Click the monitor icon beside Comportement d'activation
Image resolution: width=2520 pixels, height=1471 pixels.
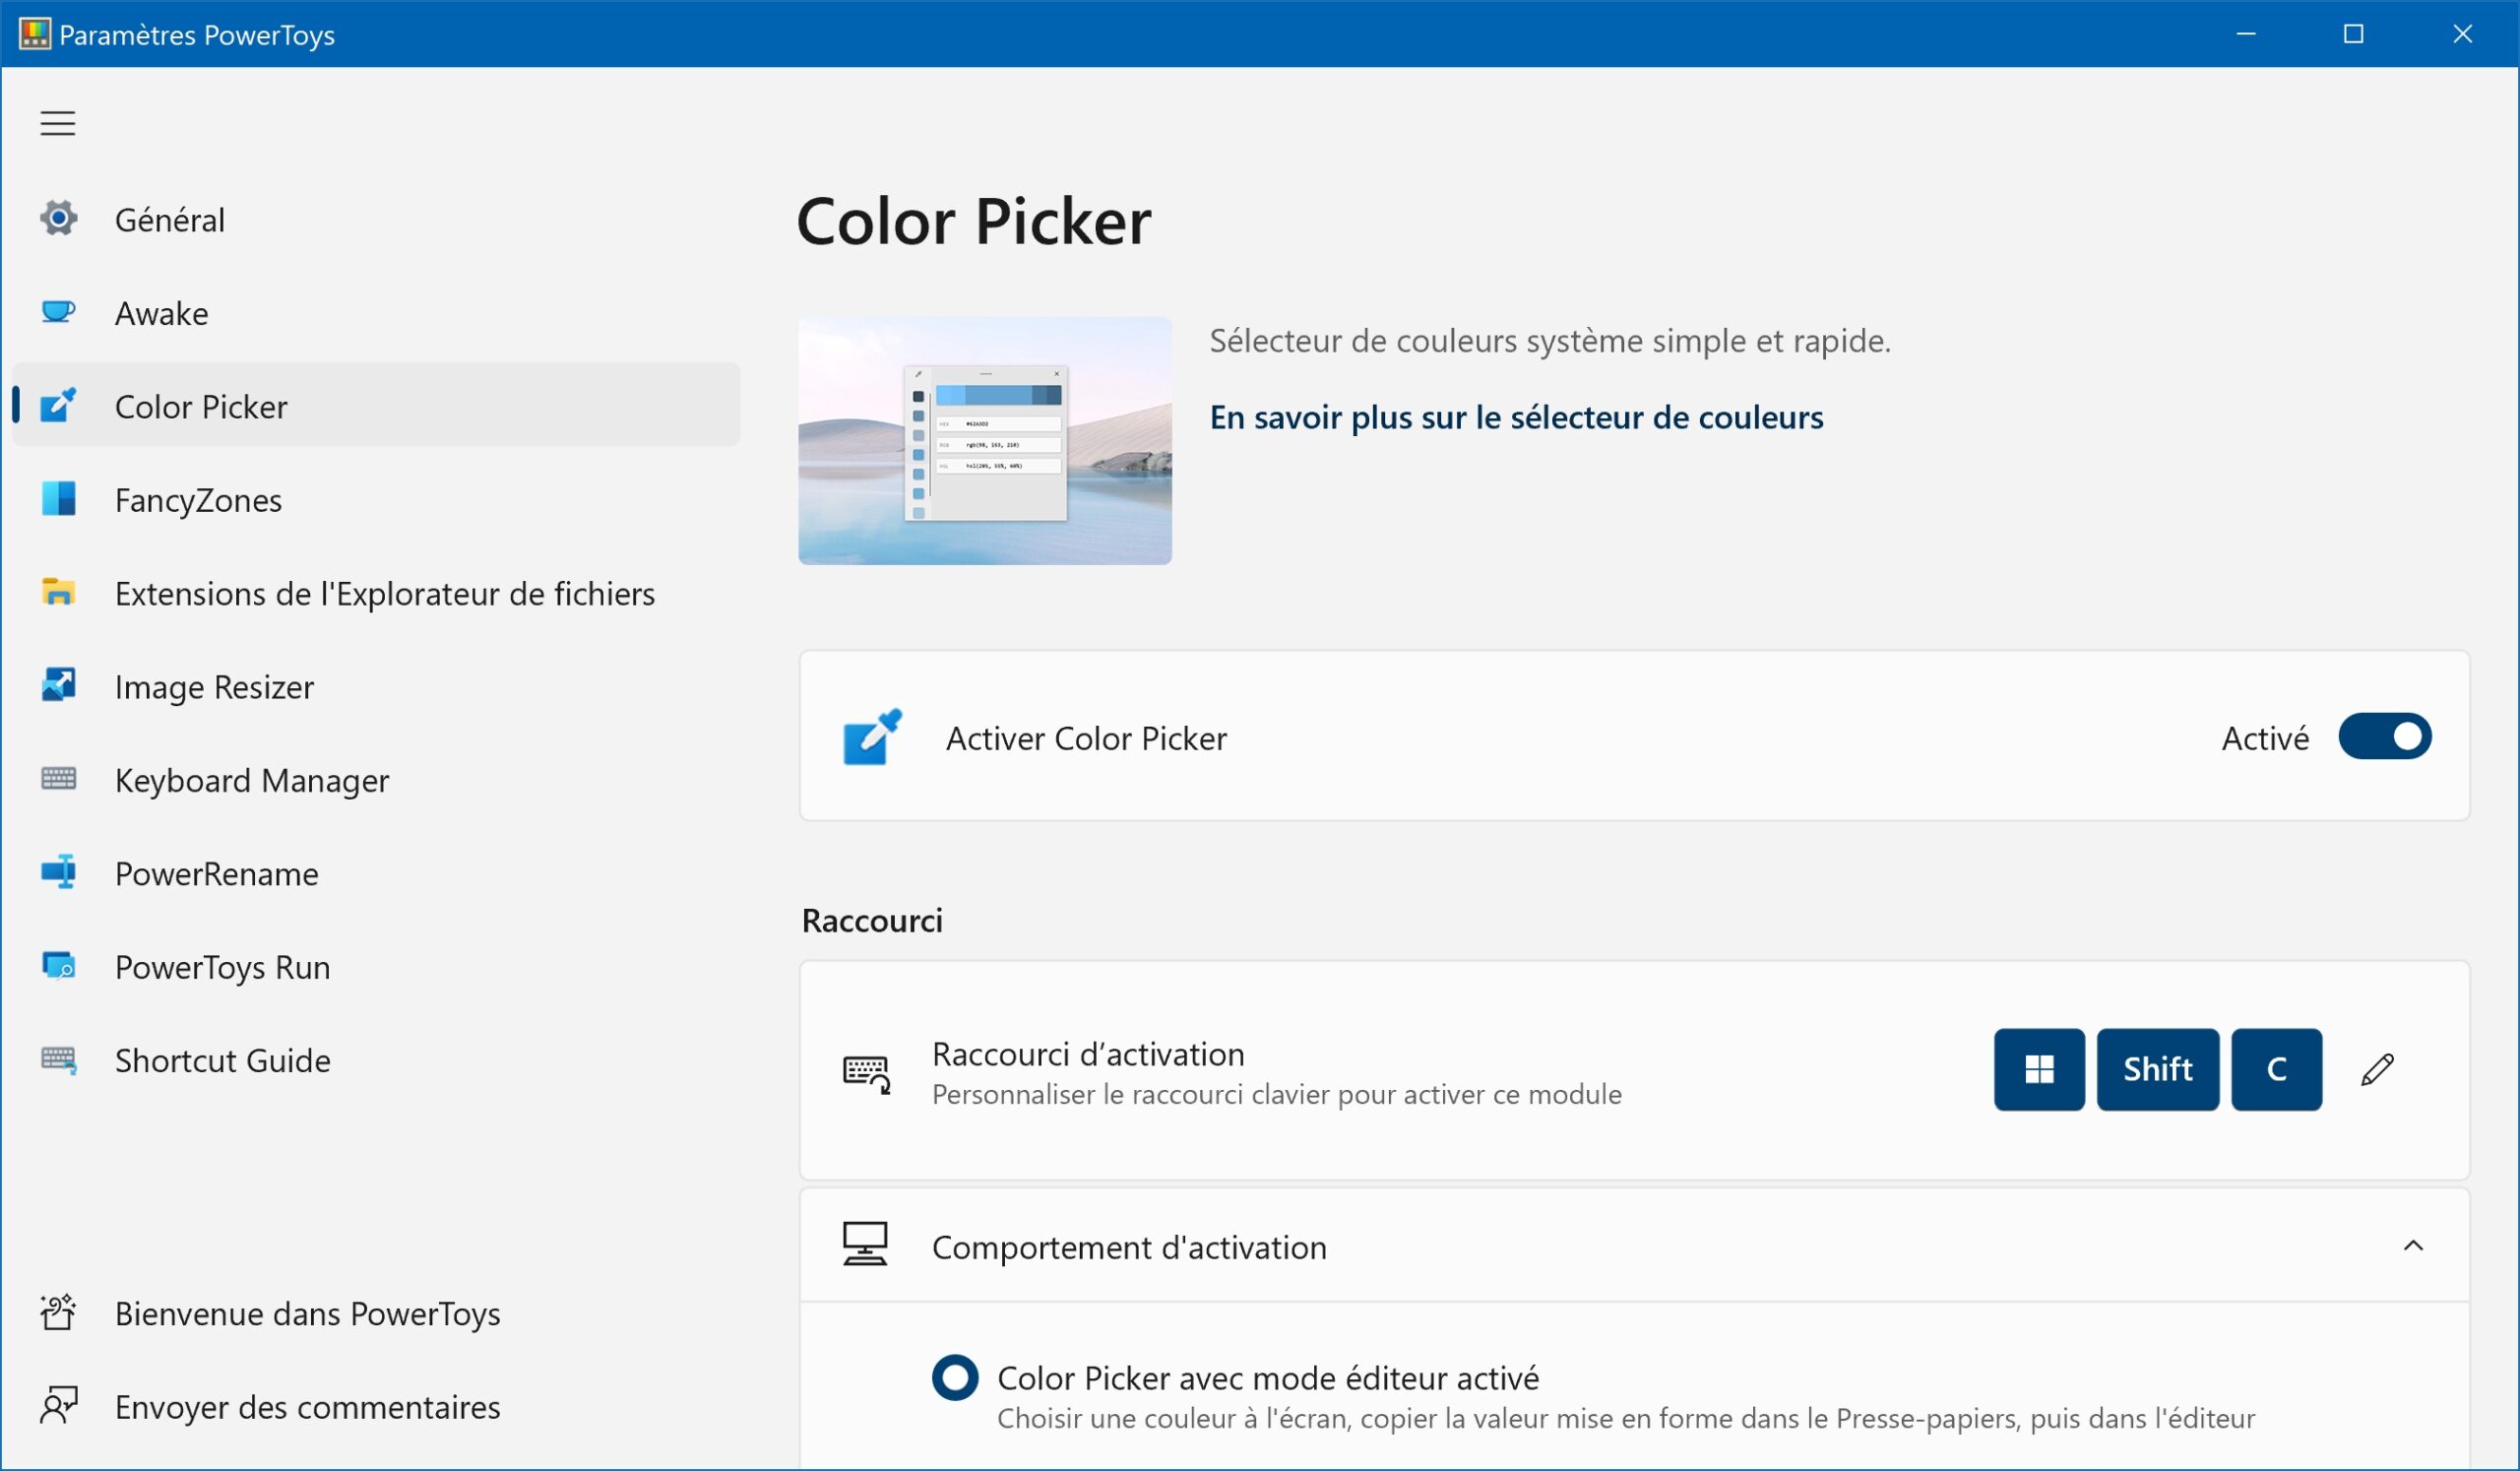(865, 1244)
